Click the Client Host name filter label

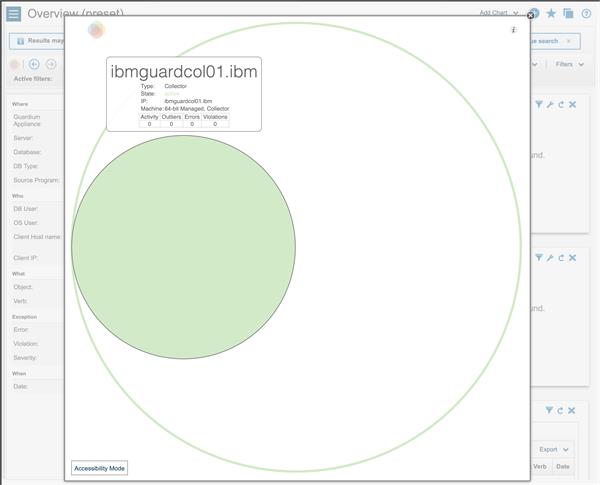click(x=38, y=237)
